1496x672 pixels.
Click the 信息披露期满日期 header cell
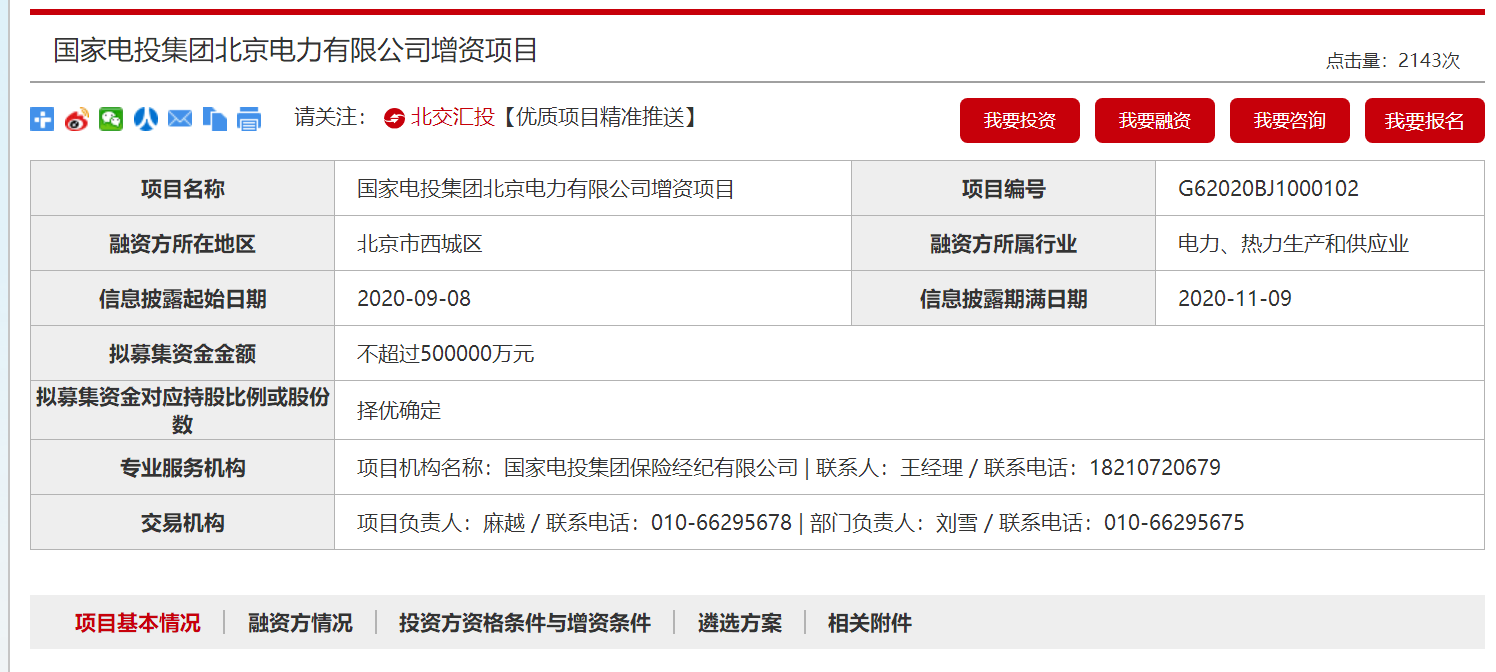click(1003, 298)
